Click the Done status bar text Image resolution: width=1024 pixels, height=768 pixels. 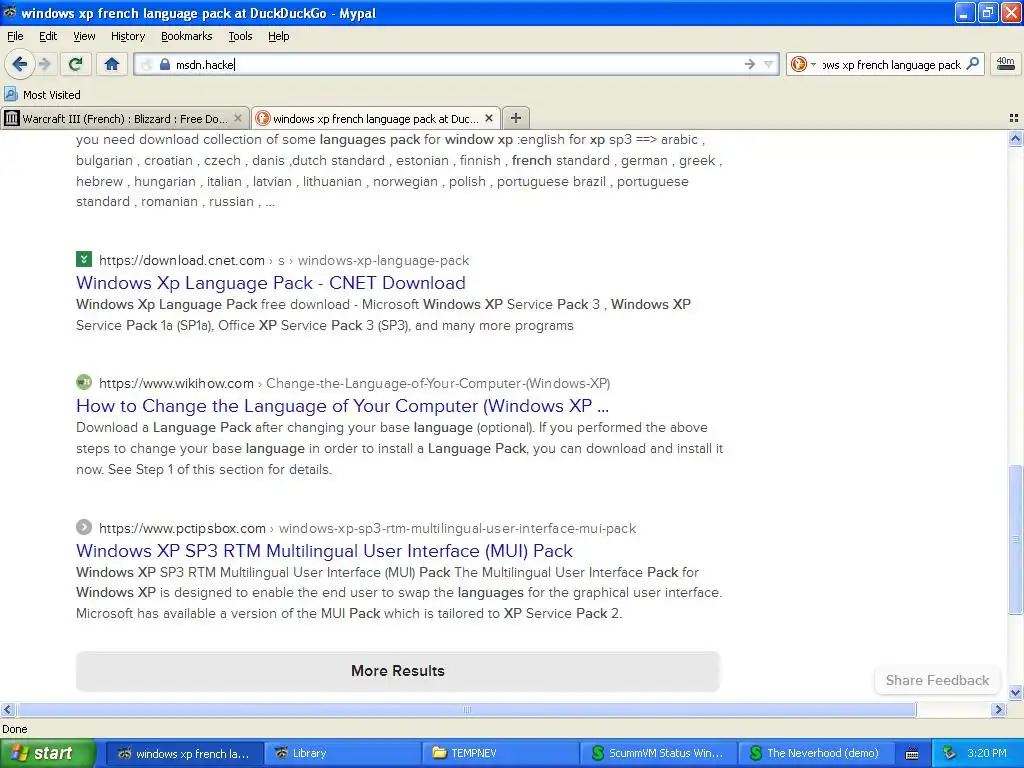pos(14,729)
